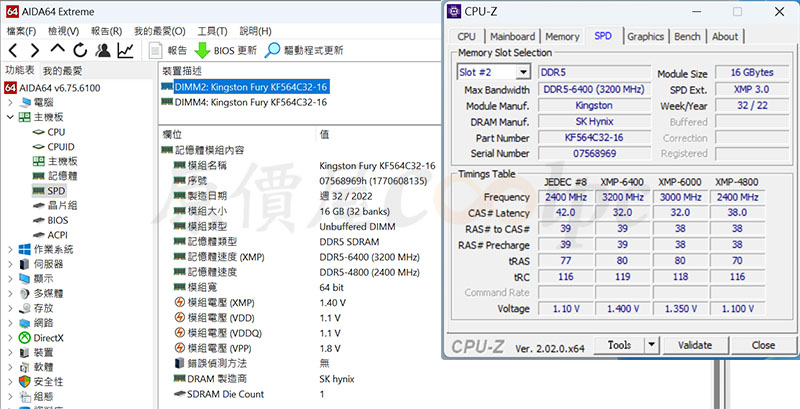Click the 軟體 software icon in tree

pos(24,367)
